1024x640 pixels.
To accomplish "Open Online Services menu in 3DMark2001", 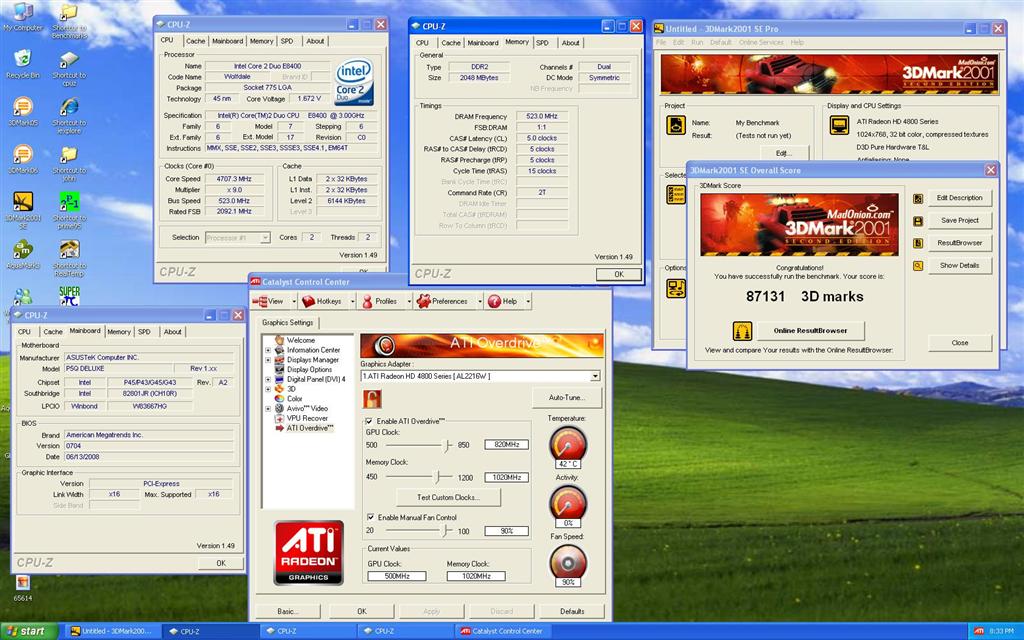I will click(761, 42).
